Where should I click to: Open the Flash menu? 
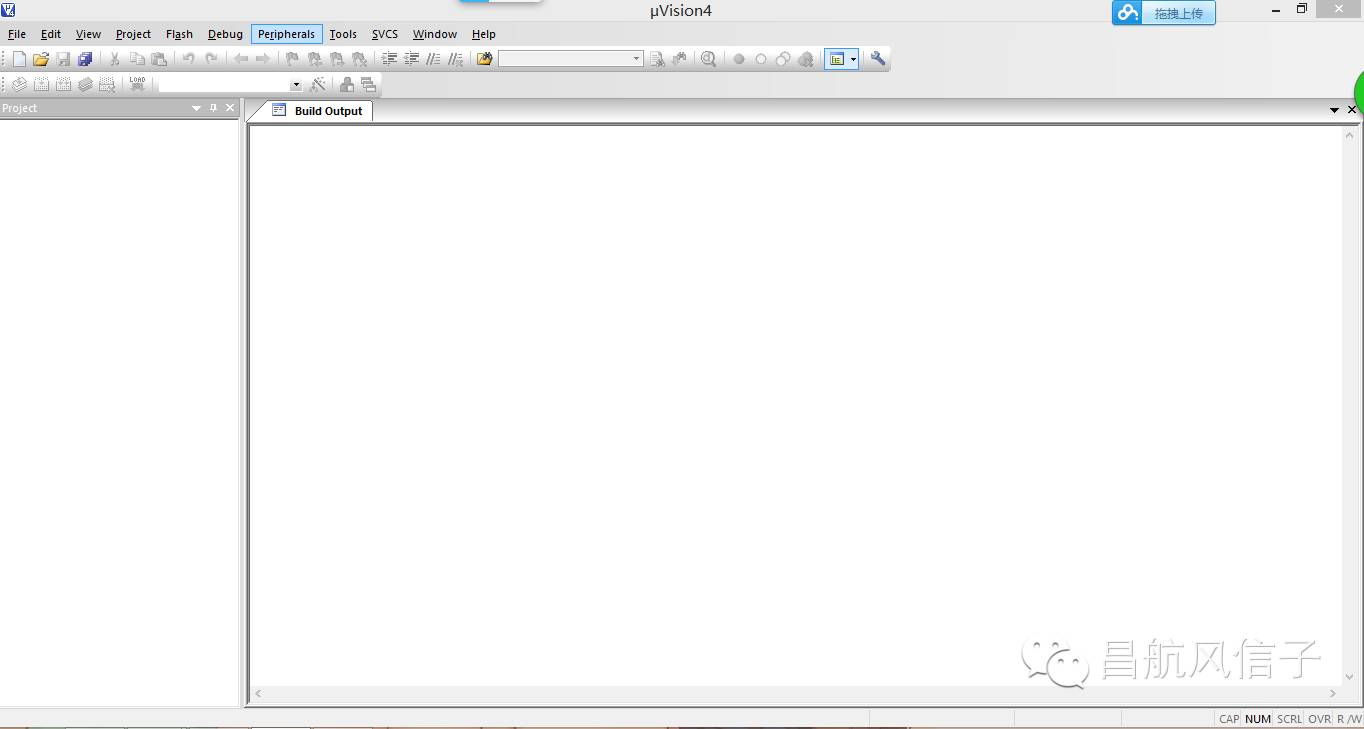pos(179,34)
